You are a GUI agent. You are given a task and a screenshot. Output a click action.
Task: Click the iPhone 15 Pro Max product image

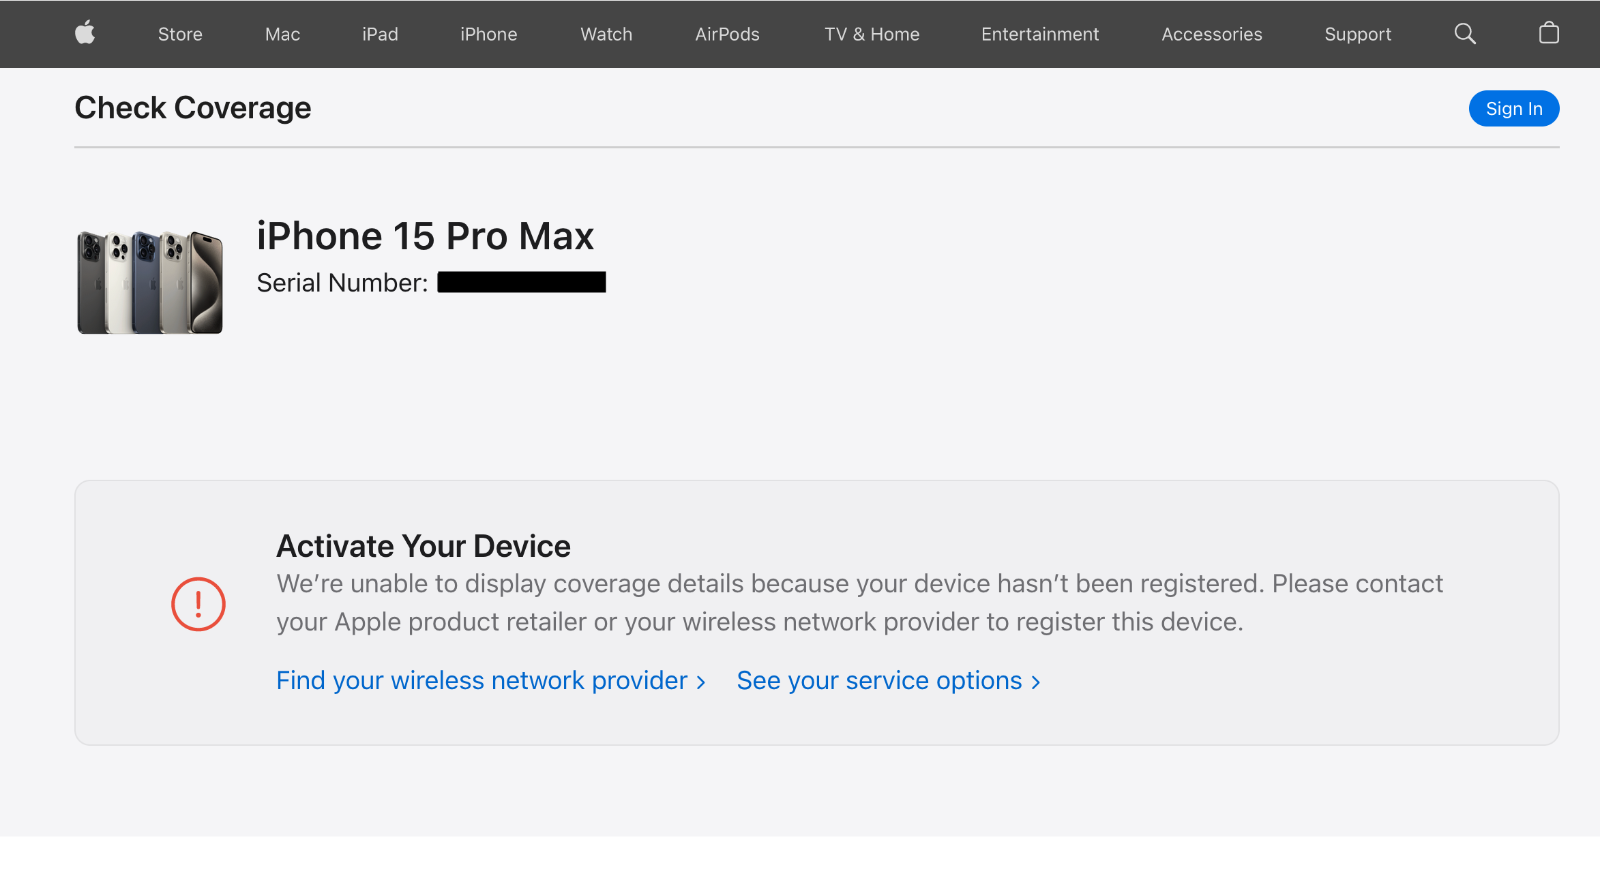pyautogui.click(x=150, y=283)
